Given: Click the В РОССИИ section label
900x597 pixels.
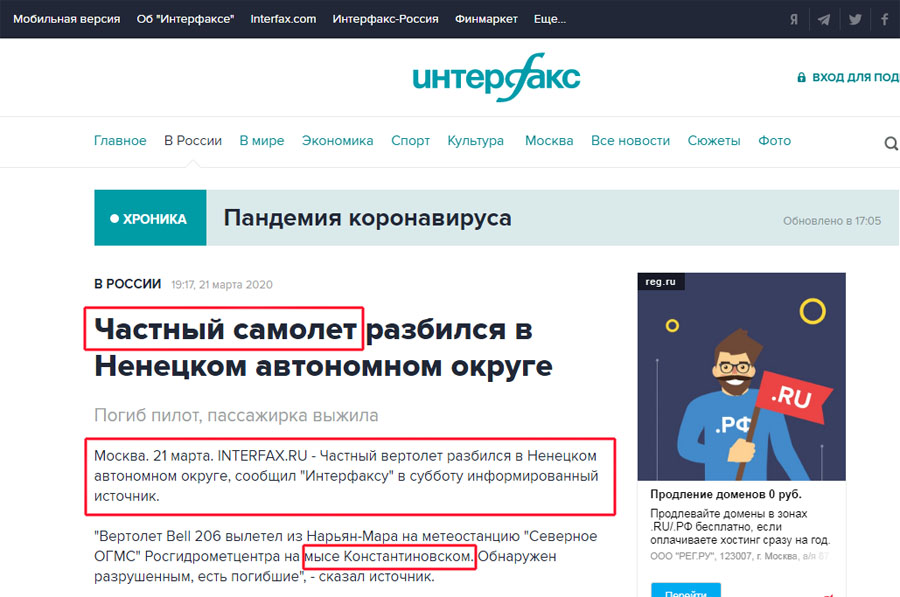Looking at the screenshot, I should tap(127, 284).
